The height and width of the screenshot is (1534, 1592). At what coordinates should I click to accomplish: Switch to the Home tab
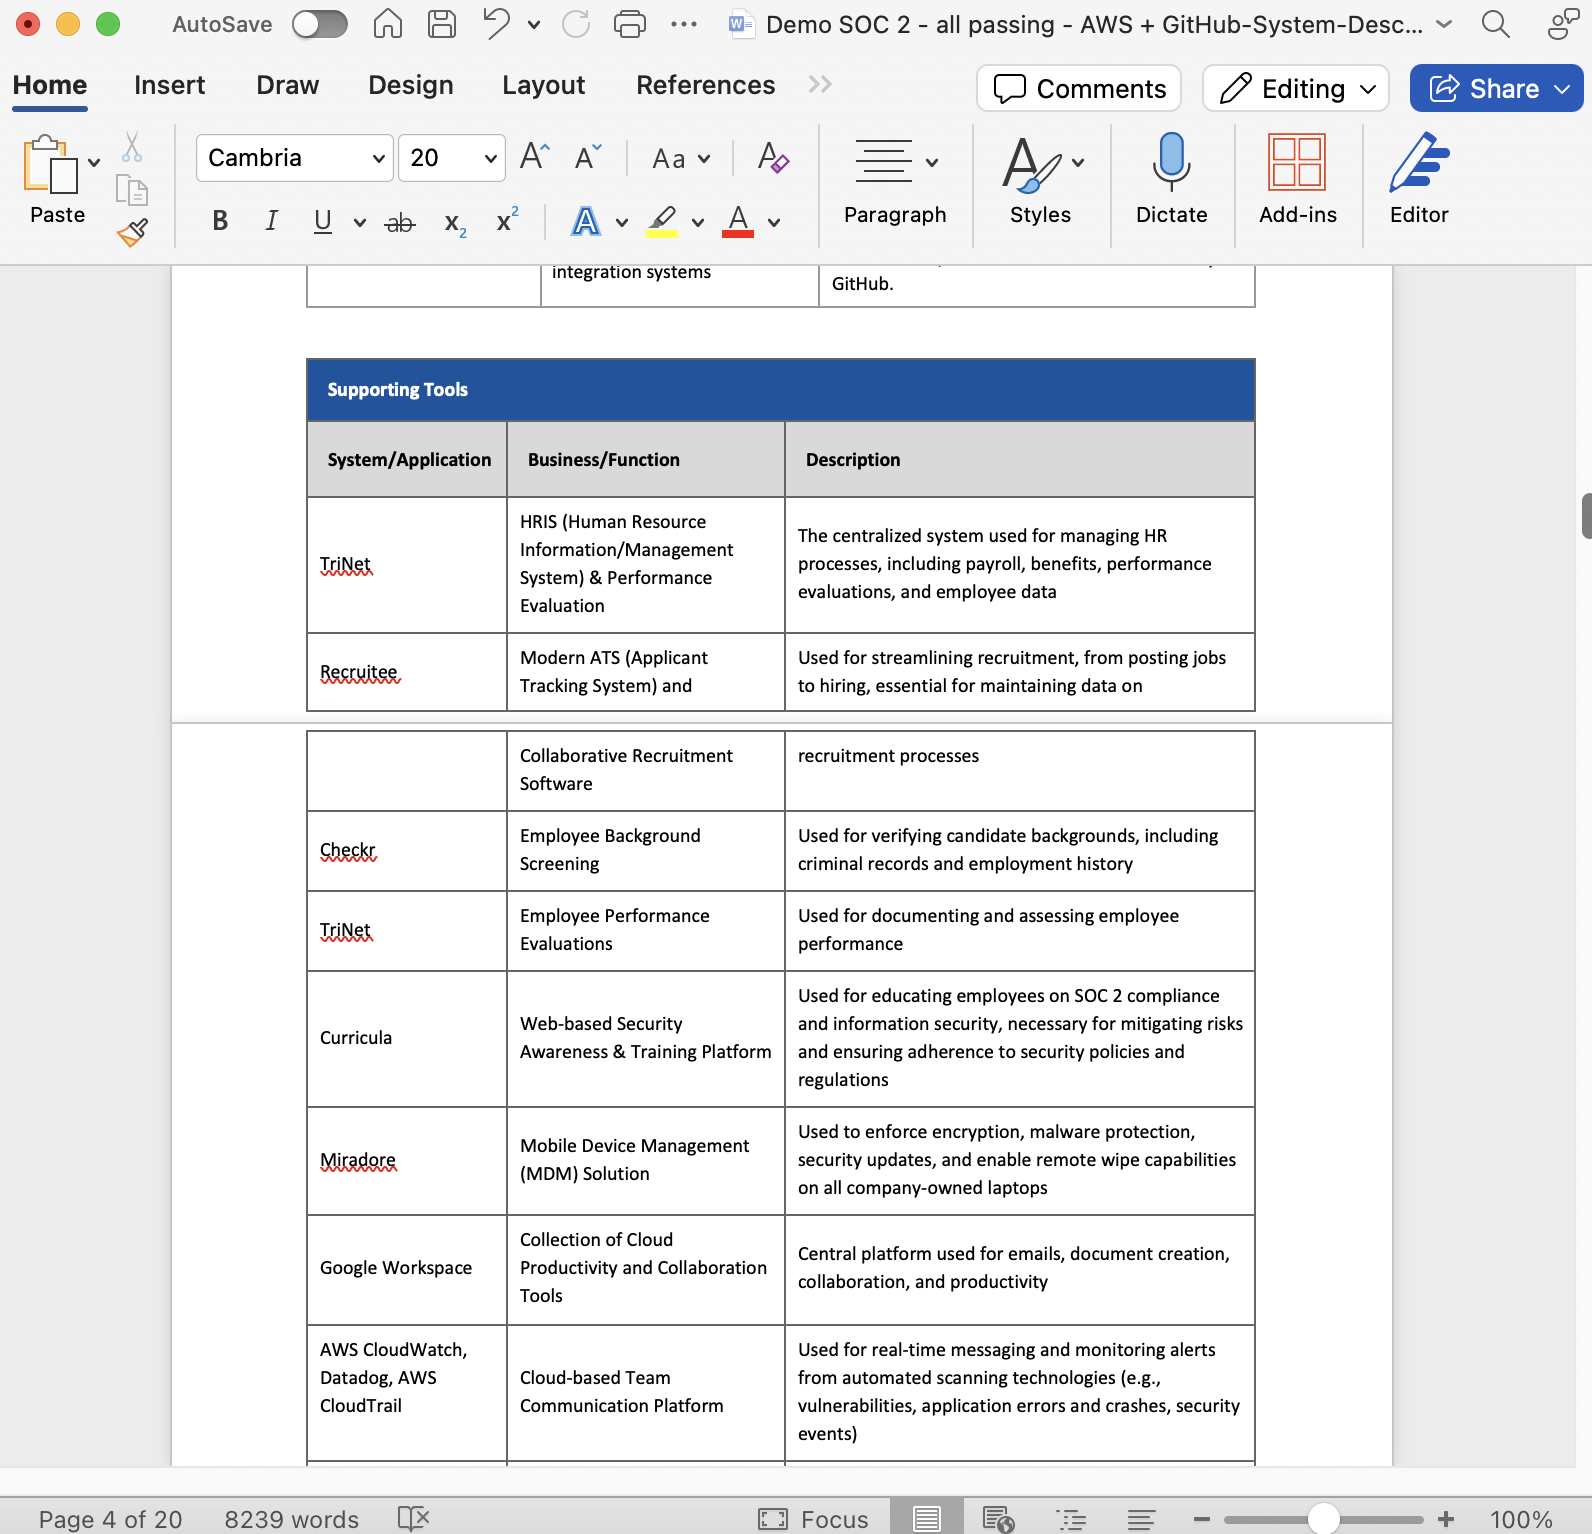pos(50,85)
